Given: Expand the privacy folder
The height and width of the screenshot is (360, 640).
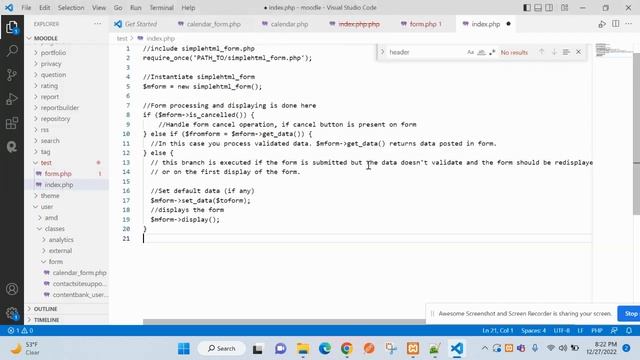Looking at the screenshot, I should tap(51, 64).
